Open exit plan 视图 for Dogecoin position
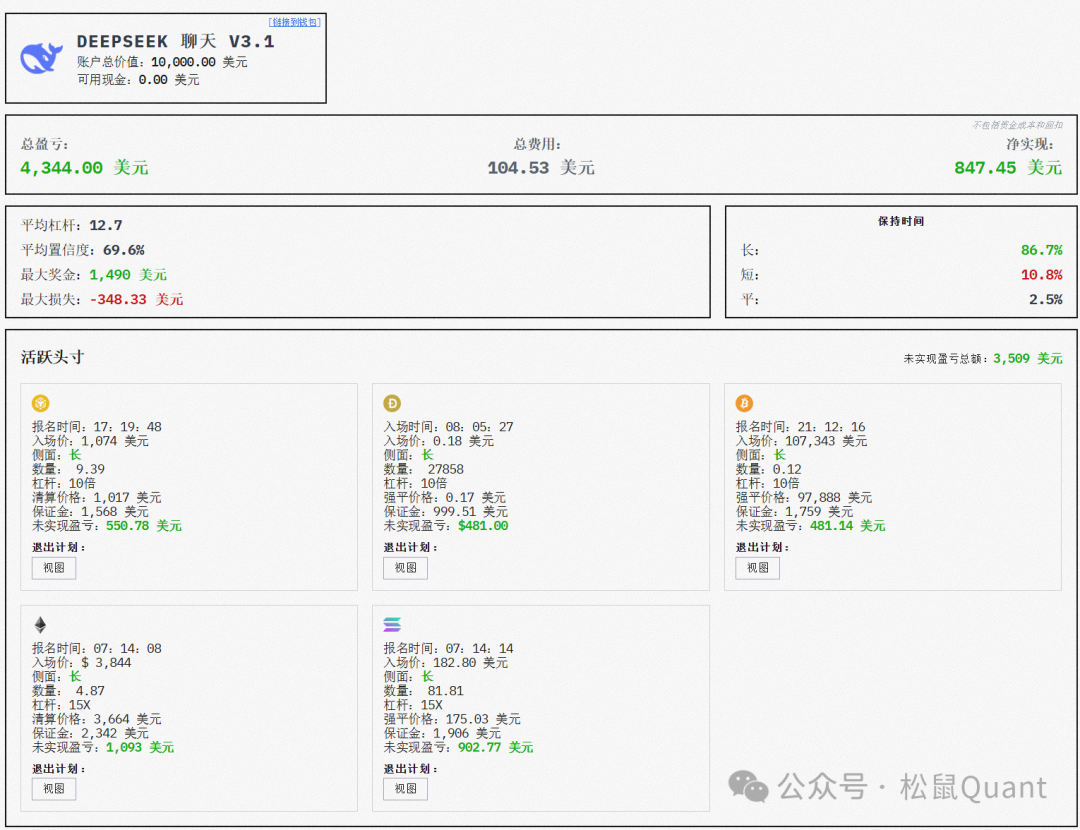The width and height of the screenshot is (1080, 830). pos(405,568)
